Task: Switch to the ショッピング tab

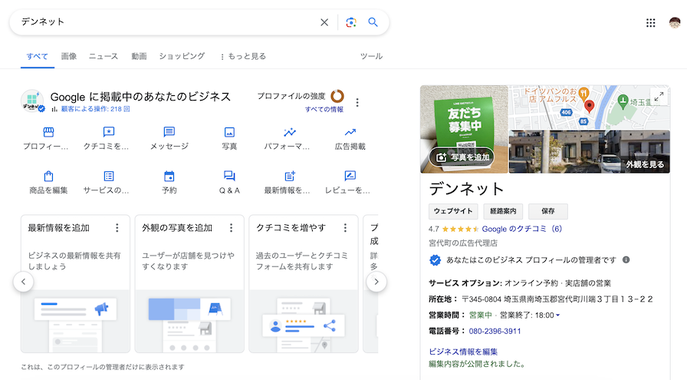Action: (x=182, y=56)
